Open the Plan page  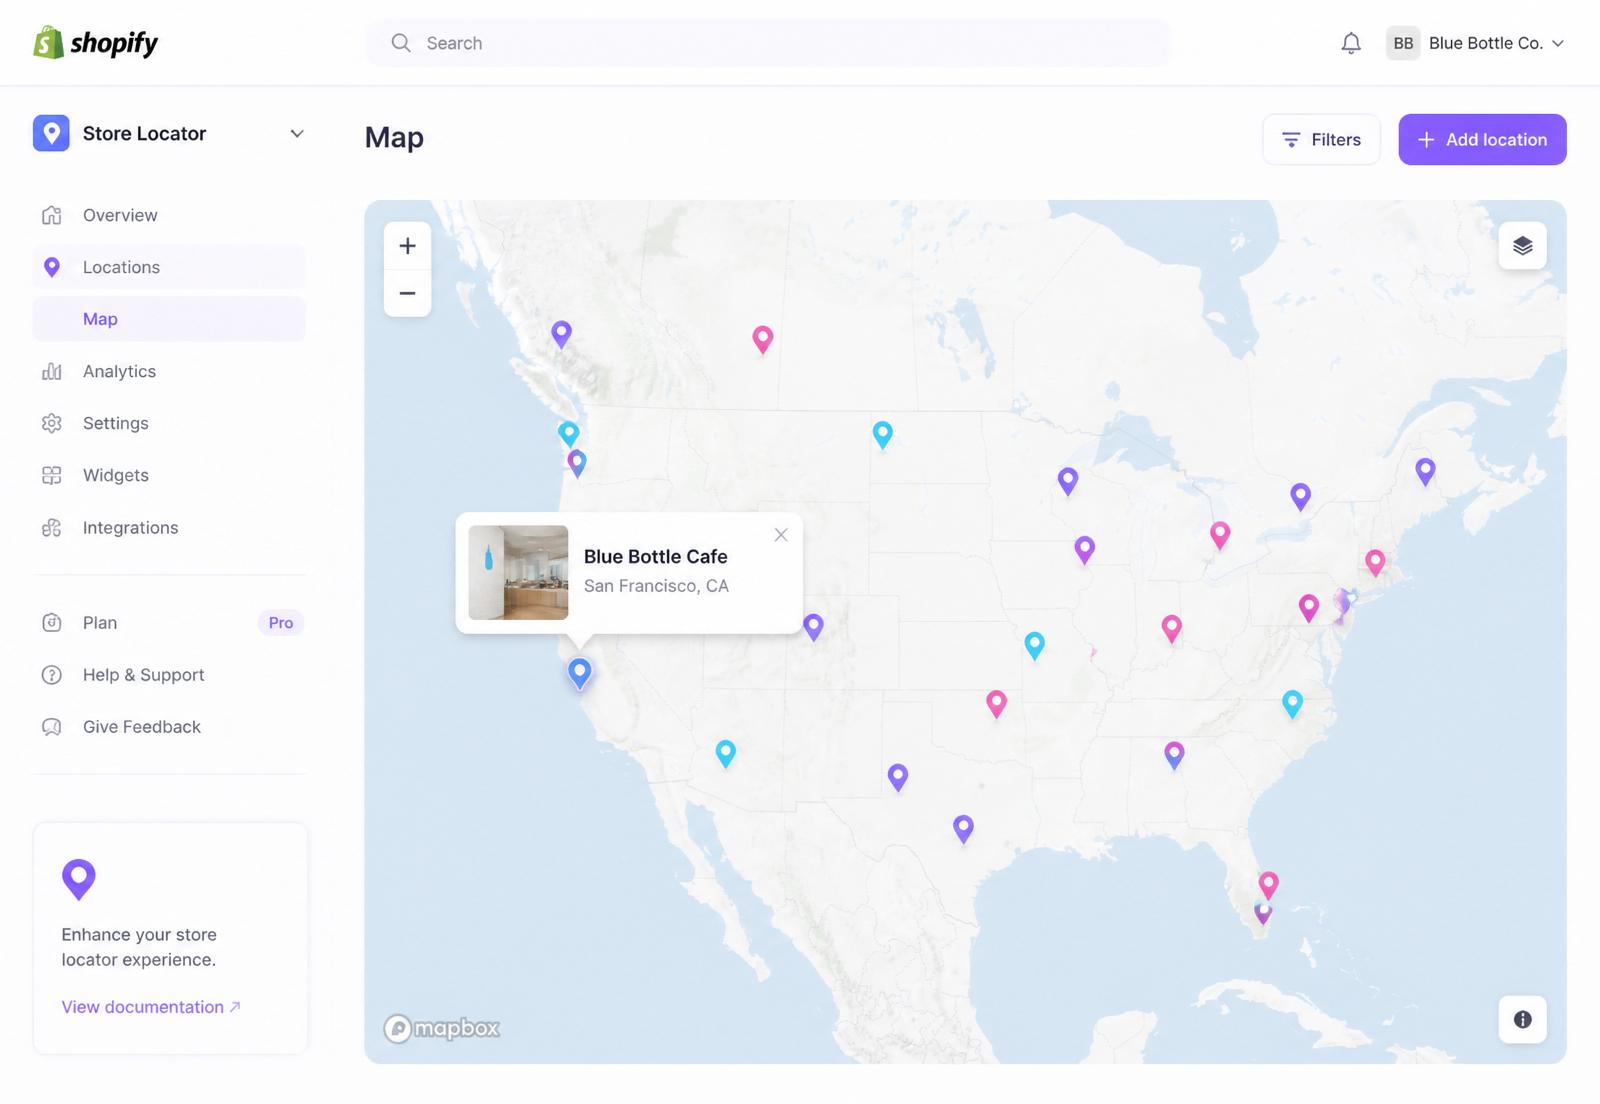tap(169, 623)
